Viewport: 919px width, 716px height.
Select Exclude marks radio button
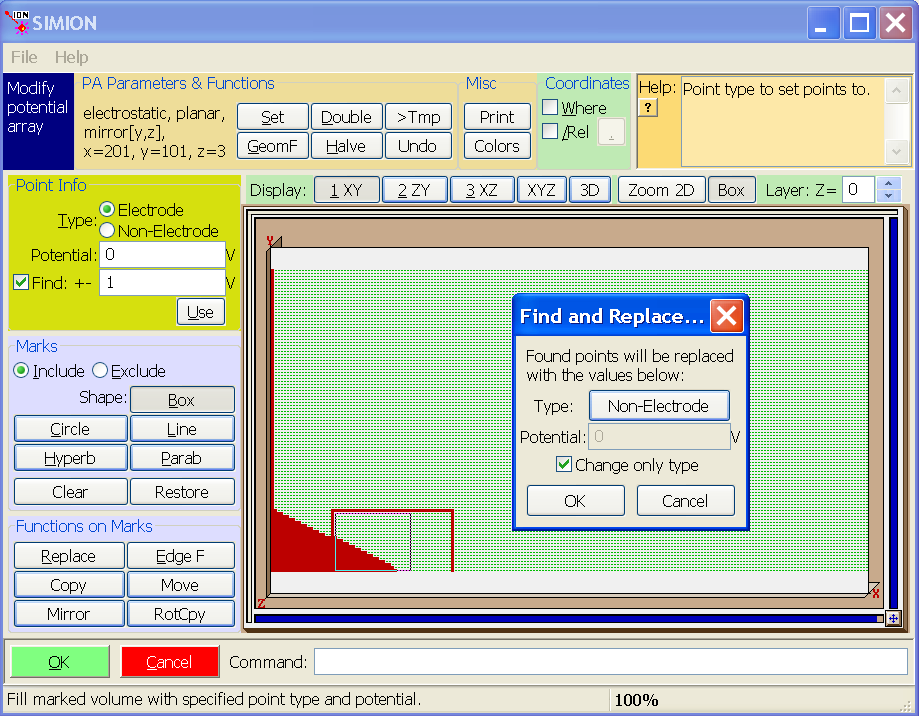100,370
